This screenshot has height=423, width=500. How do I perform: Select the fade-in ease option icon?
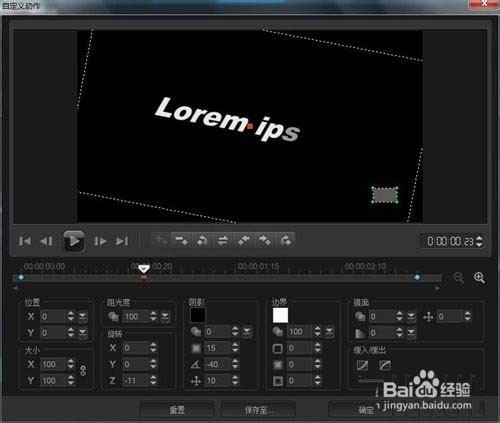[x=362, y=365]
